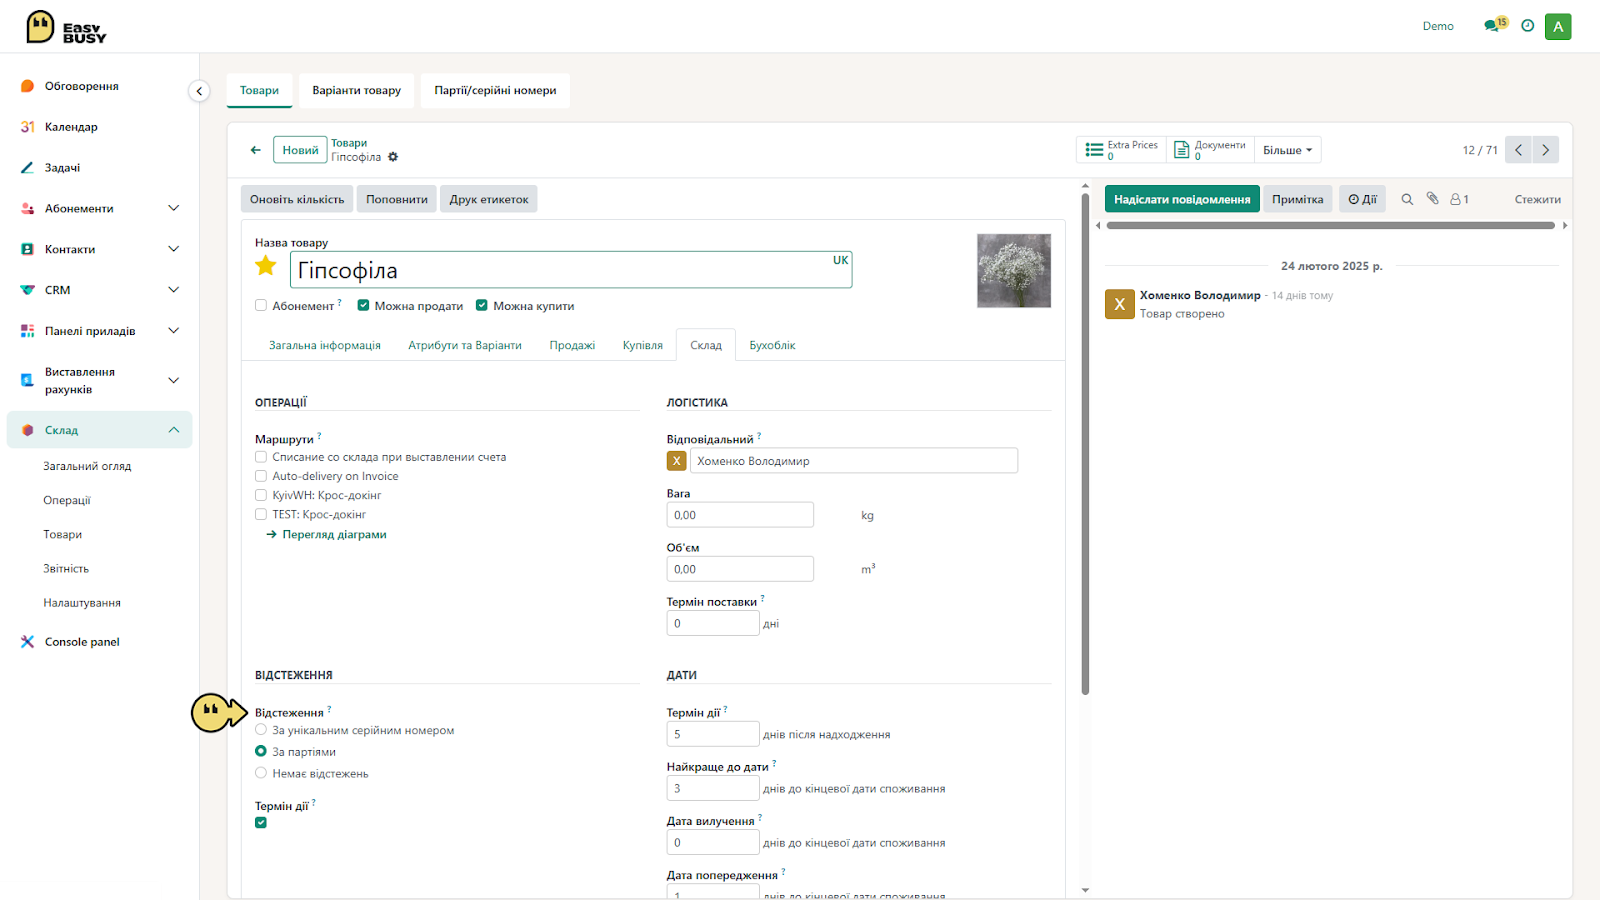This screenshot has height=900, width=1600.
Task: Open the Продажі tab
Action: pyautogui.click(x=572, y=345)
